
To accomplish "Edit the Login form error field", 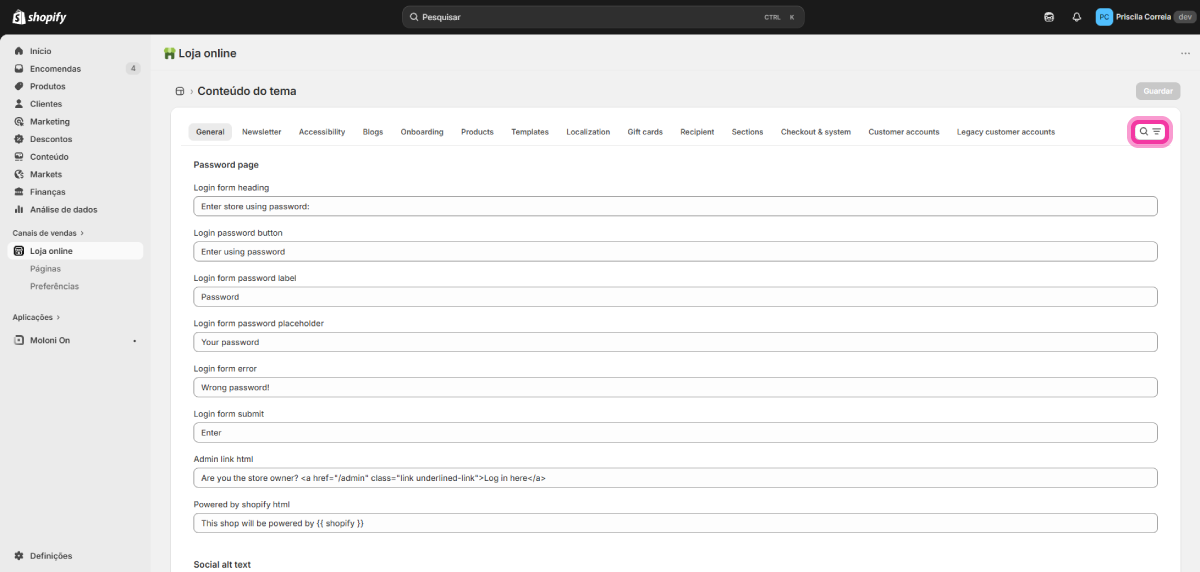I will (675, 387).
